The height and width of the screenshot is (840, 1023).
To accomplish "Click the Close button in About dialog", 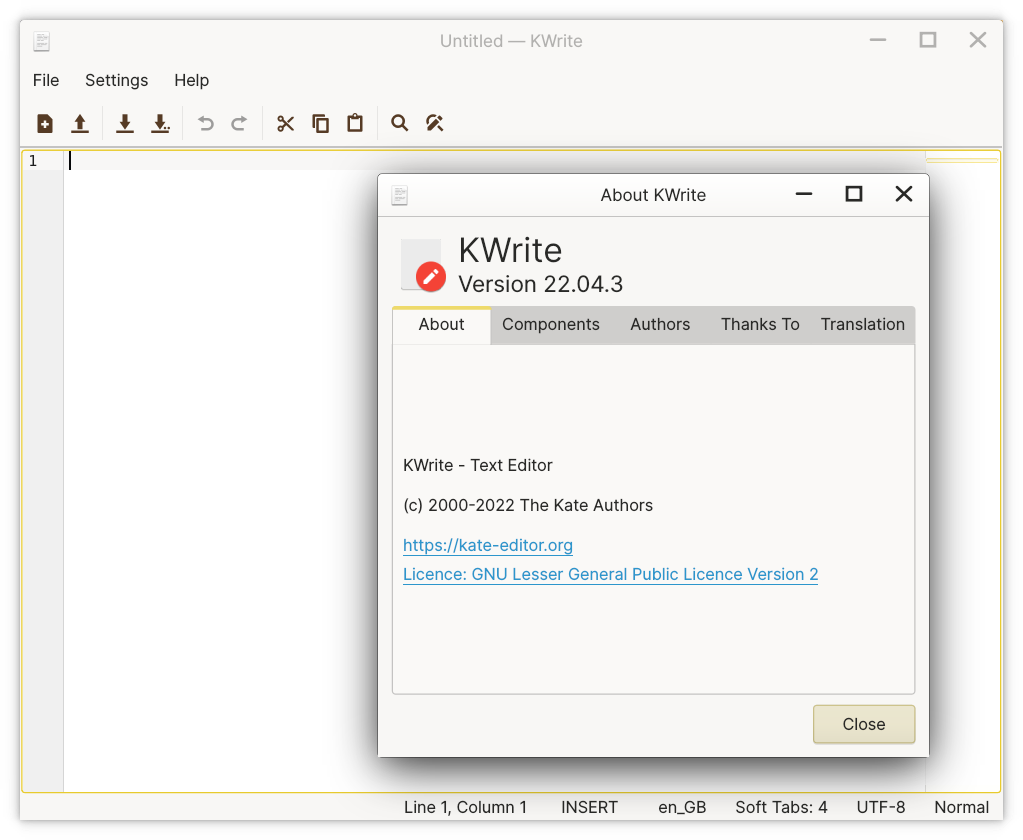I will pyautogui.click(x=864, y=724).
